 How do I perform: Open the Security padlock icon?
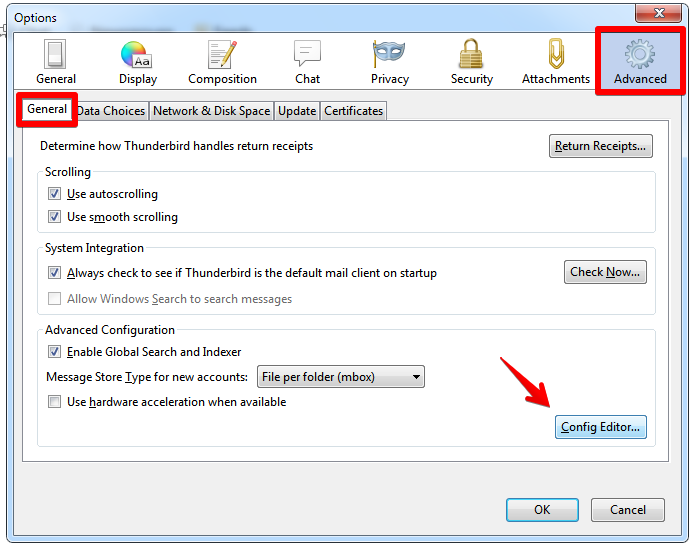471,54
